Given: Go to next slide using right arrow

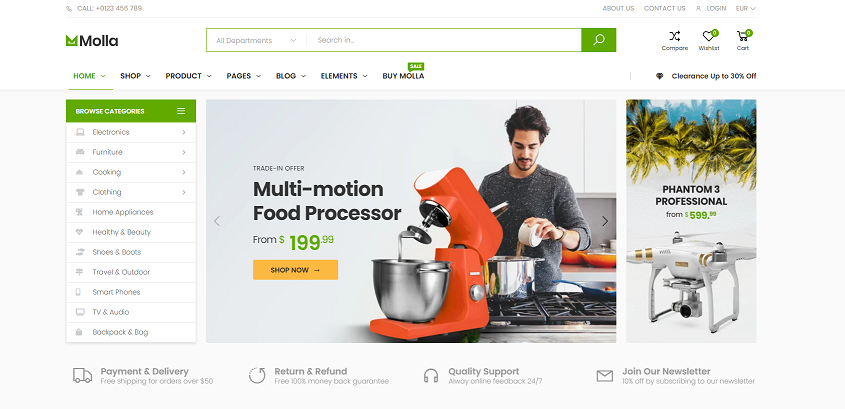Looking at the screenshot, I should coord(605,221).
